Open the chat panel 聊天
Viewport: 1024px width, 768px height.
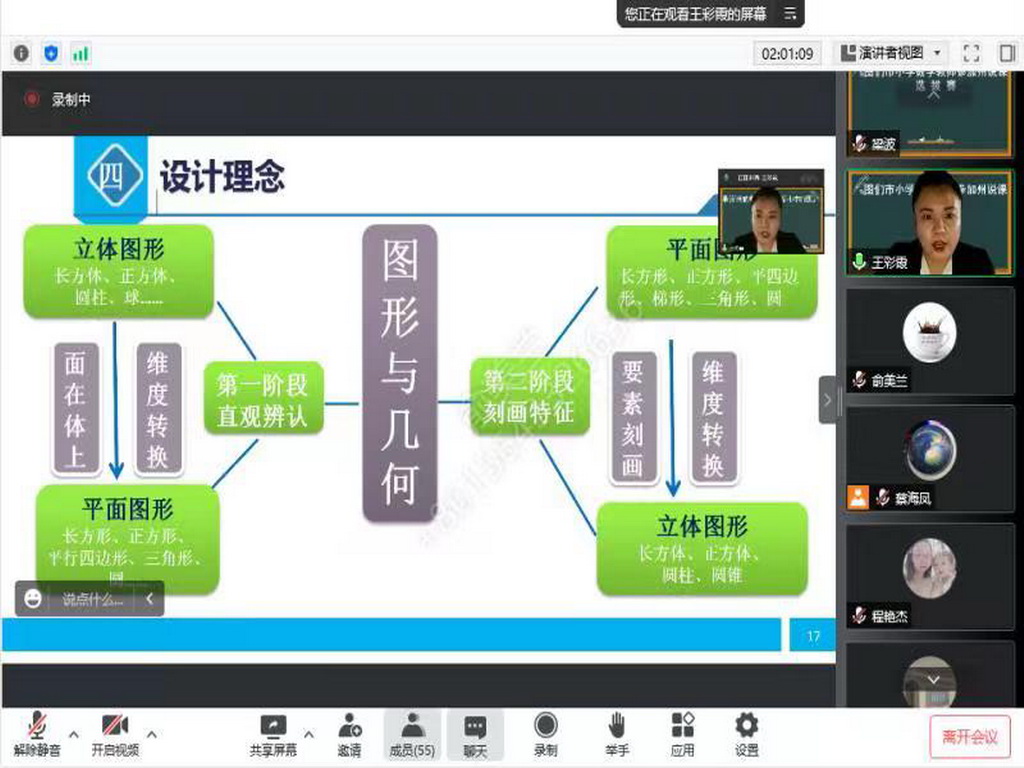click(475, 735)
